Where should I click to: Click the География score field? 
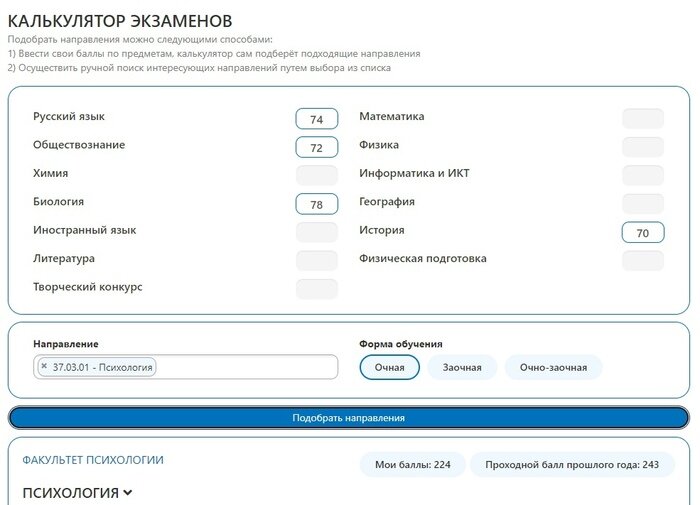pyautogui.click(x=643, y=204)
